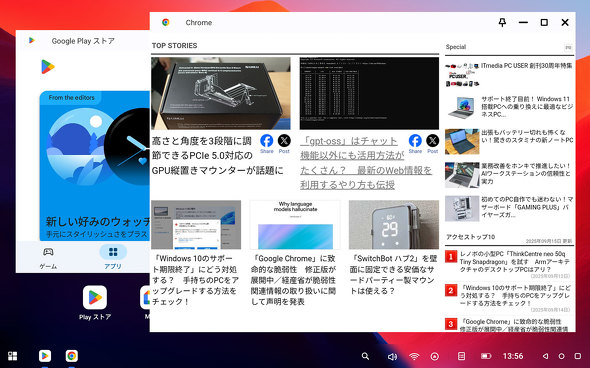Click the Play Store icon in the Google Play window title bar
Image resolution: width=590 pixels, height=368 pixels.
(x=32, y=40)
